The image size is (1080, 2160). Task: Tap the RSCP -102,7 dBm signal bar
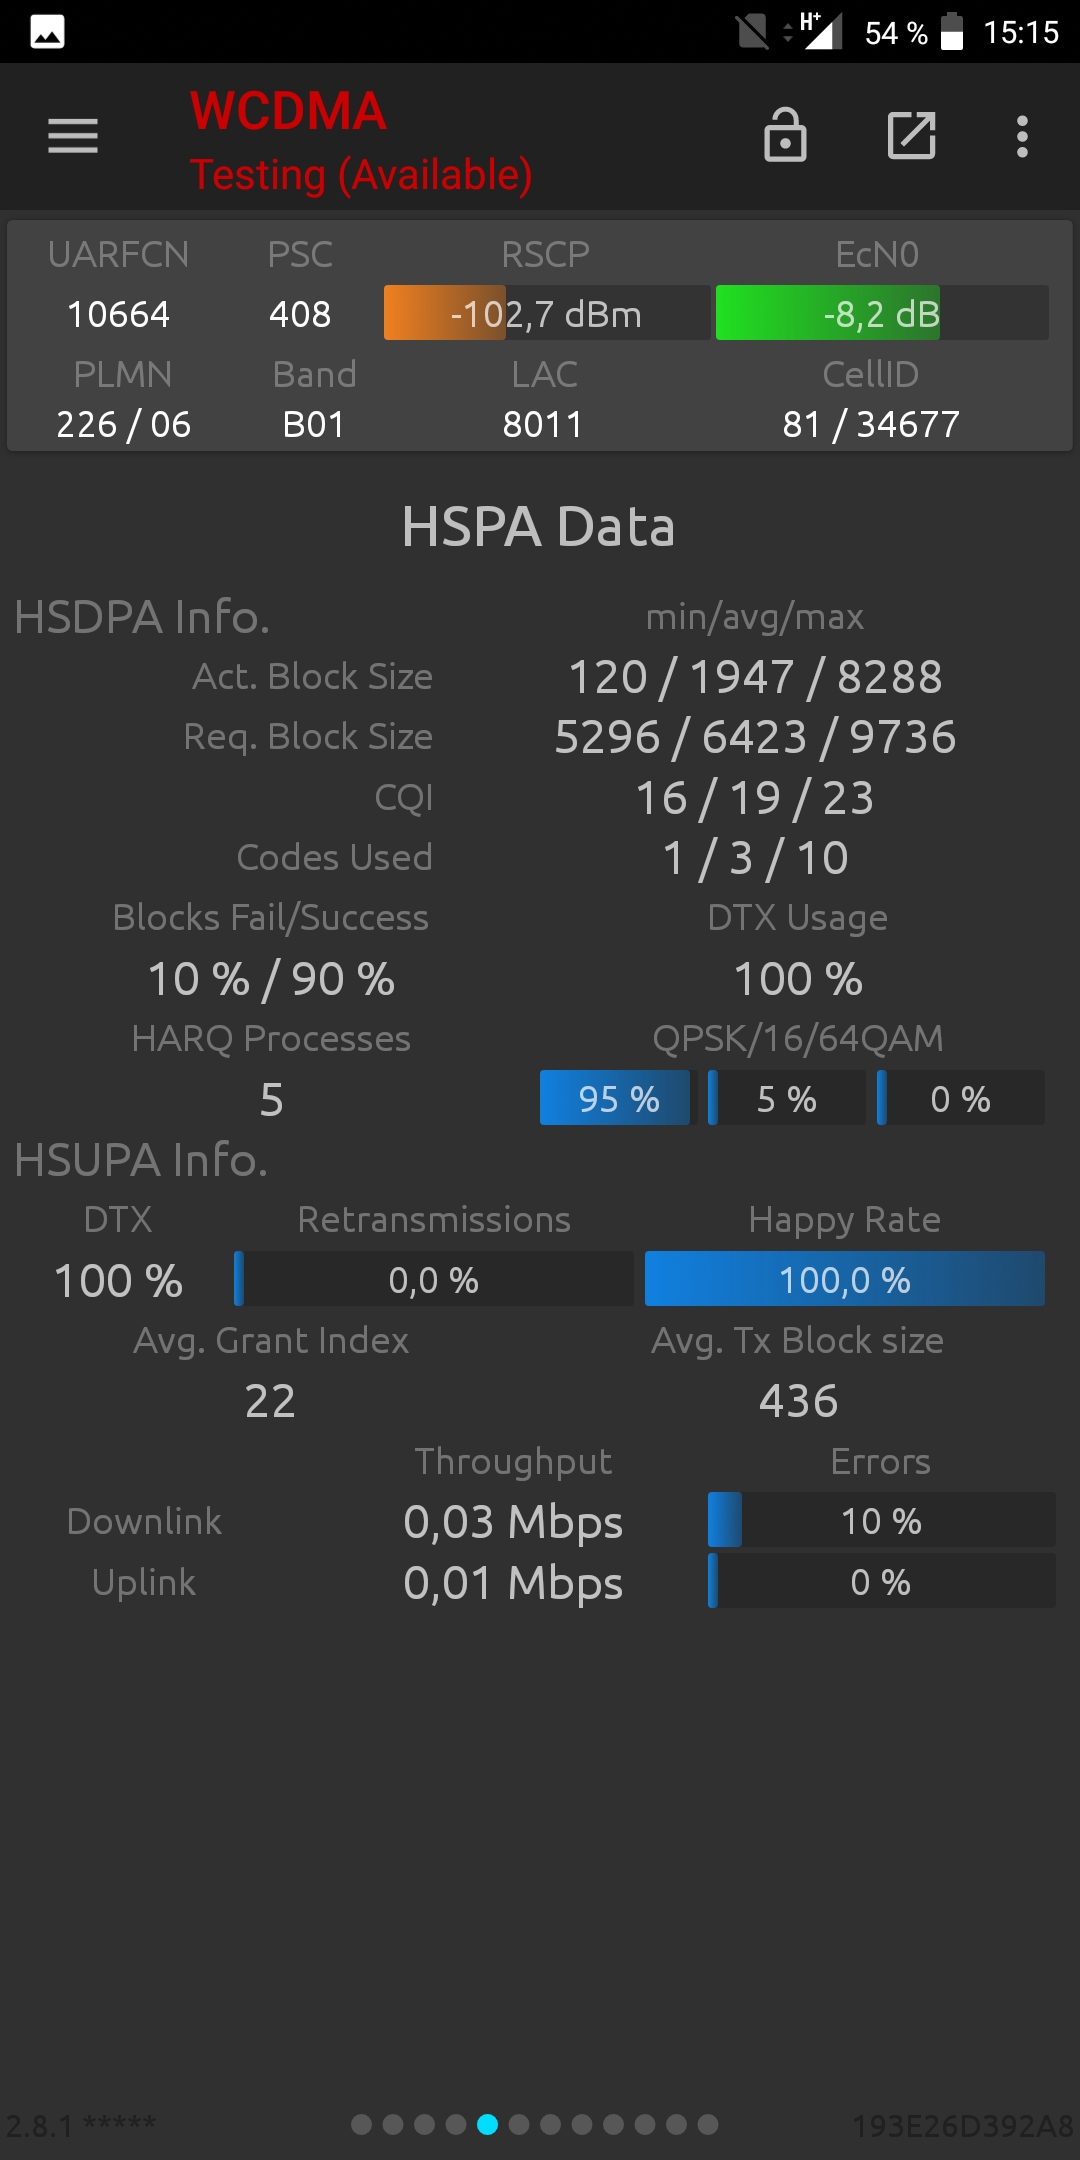547,313
